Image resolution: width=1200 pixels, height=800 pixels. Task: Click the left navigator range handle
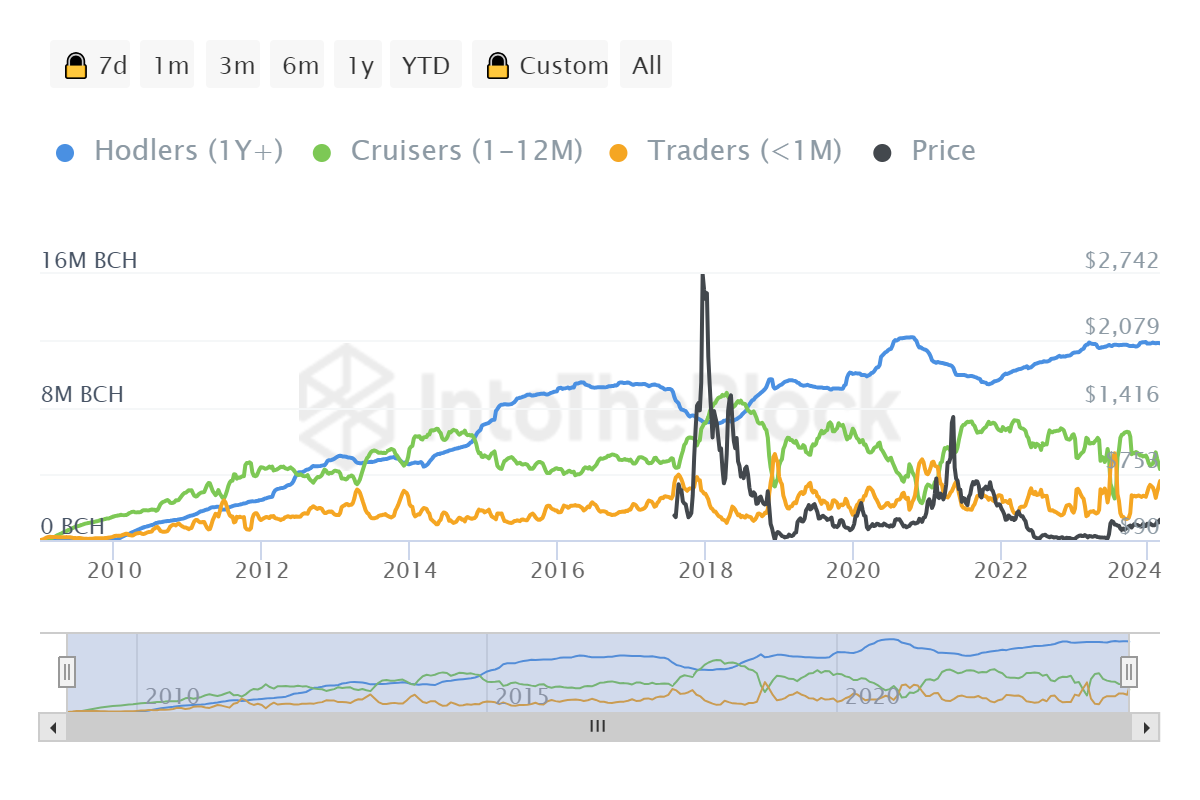pos(67,671)
